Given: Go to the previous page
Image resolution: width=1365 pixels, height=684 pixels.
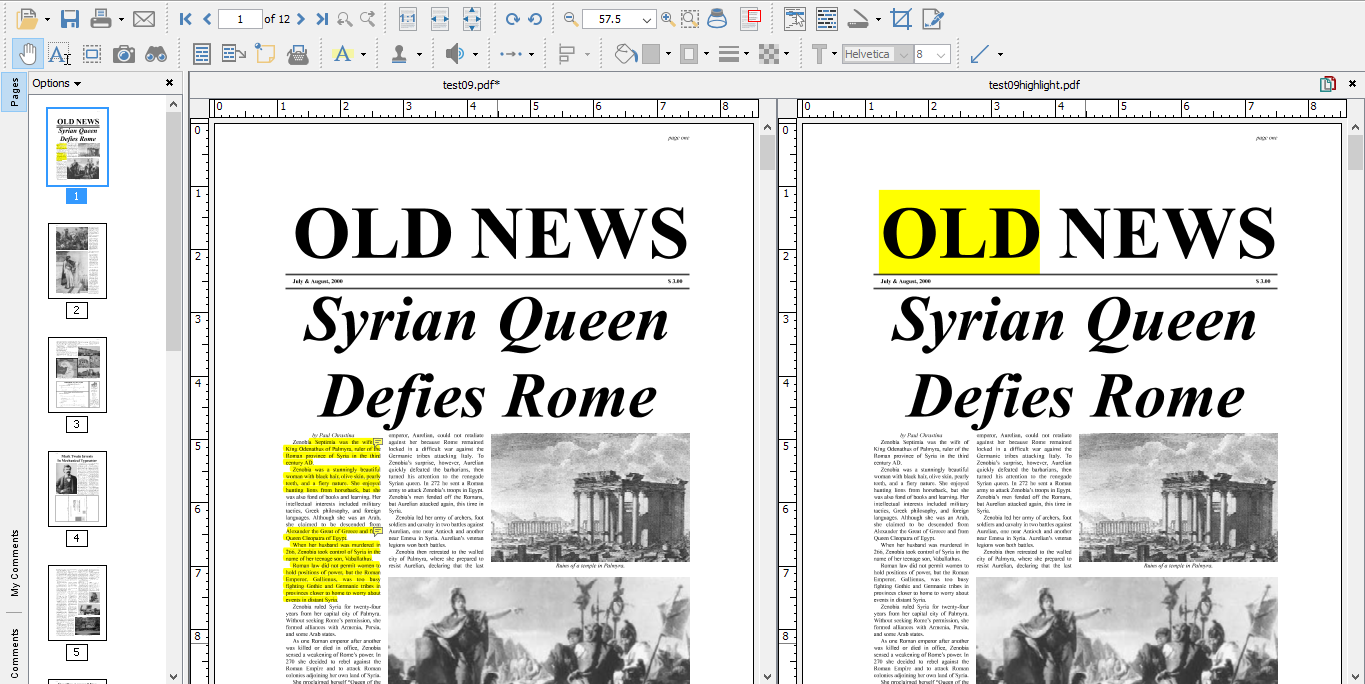Looking at the screenshot, I should pyautogui.click(x=207, y=19).
